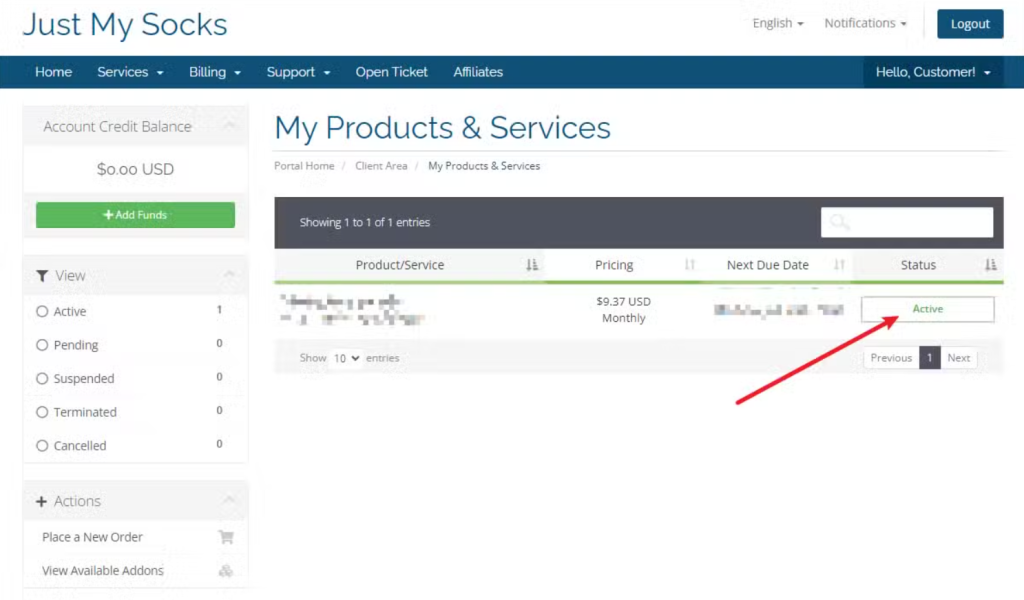
Task: Open the Hello, Customer! account menu
Action: pos(933,72)
